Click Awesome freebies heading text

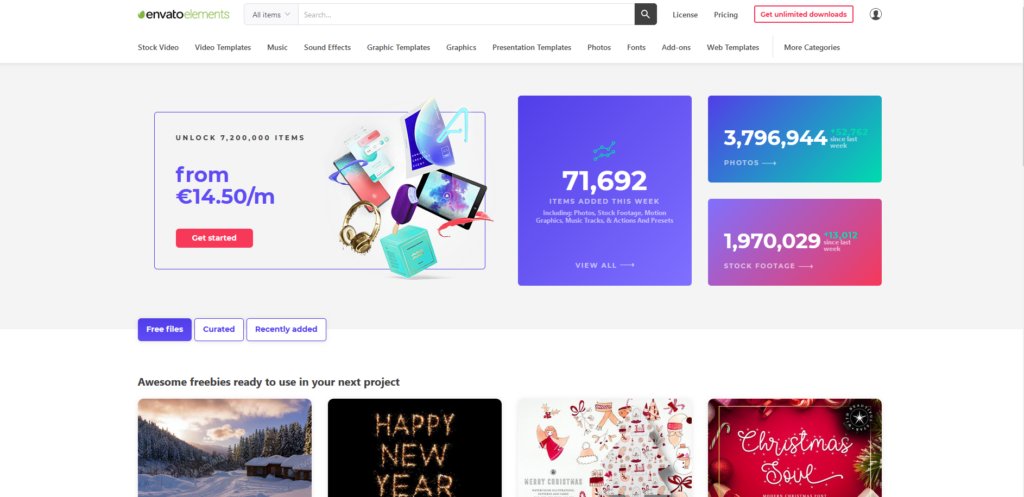[x=268, y=381]
